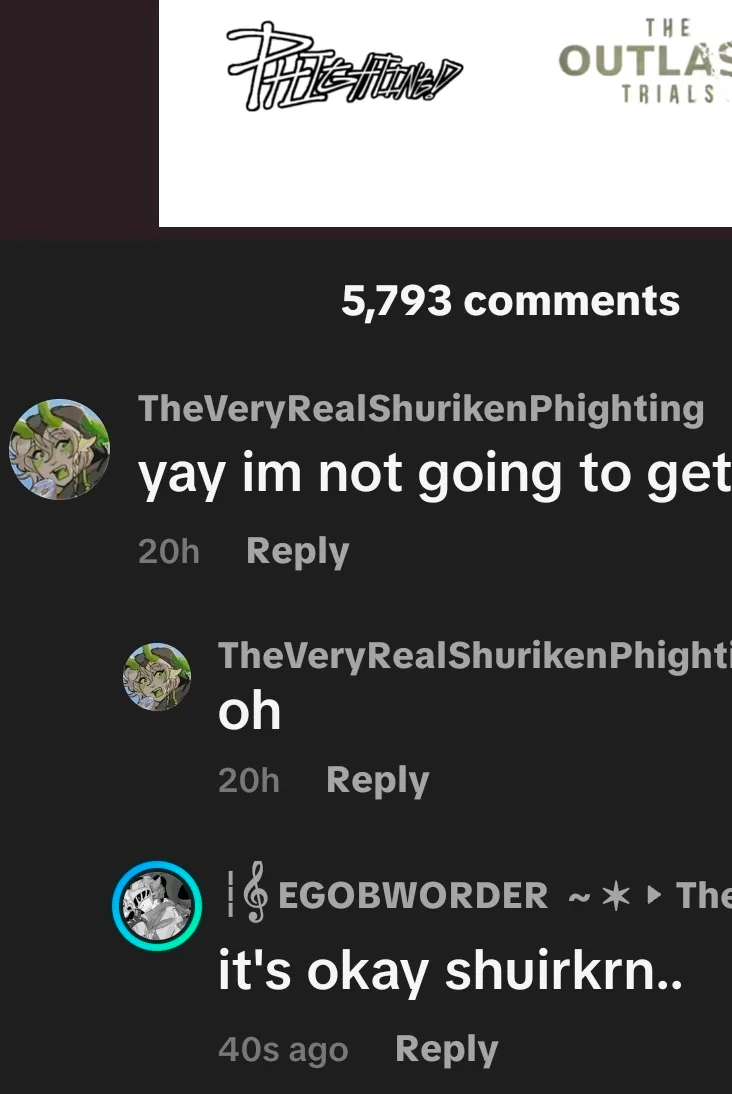732x1094 pixels.
Task: Select the "oh" reply text
Action: point(250,712)
